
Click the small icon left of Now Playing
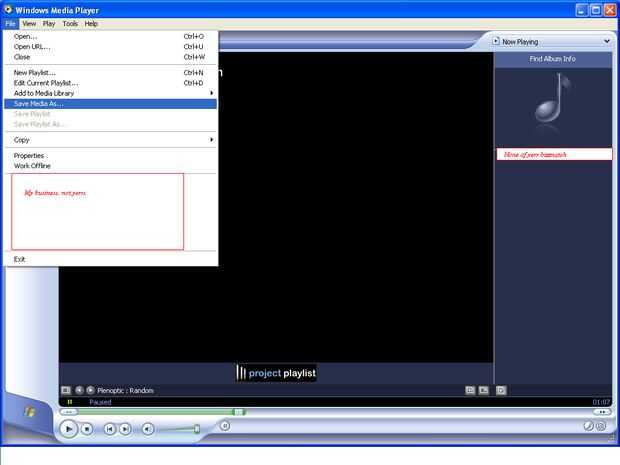496,41
